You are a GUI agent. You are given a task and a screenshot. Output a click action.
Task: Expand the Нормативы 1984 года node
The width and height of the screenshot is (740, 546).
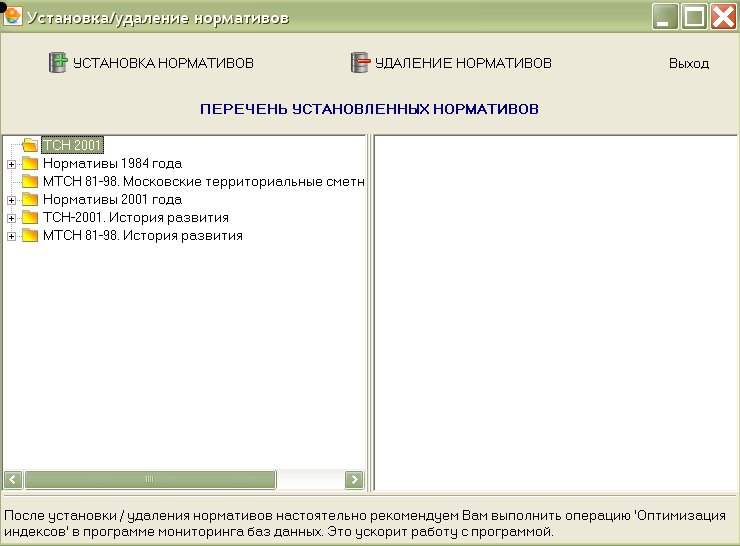pos(11,164)
